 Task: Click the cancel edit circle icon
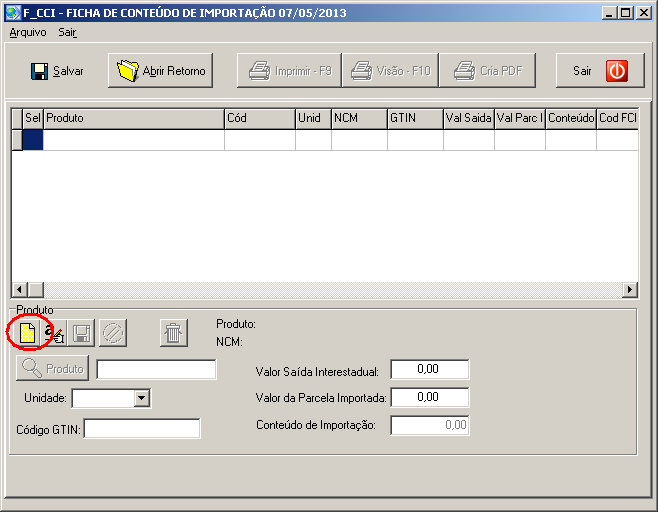coord(113,333)
